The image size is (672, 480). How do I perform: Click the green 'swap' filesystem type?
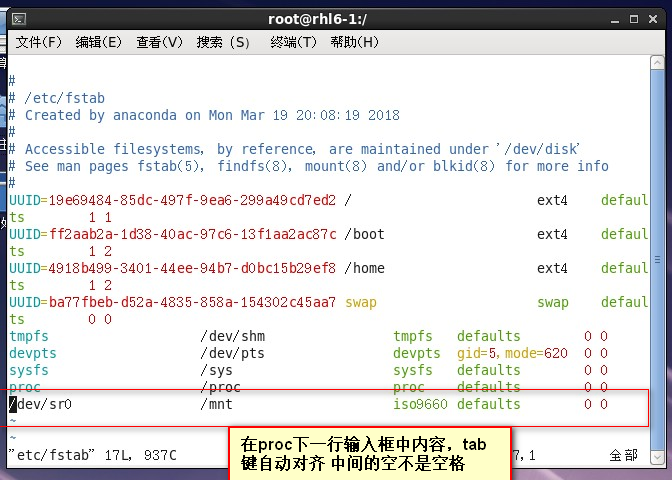pyautogui.click(x=553, y=303)
